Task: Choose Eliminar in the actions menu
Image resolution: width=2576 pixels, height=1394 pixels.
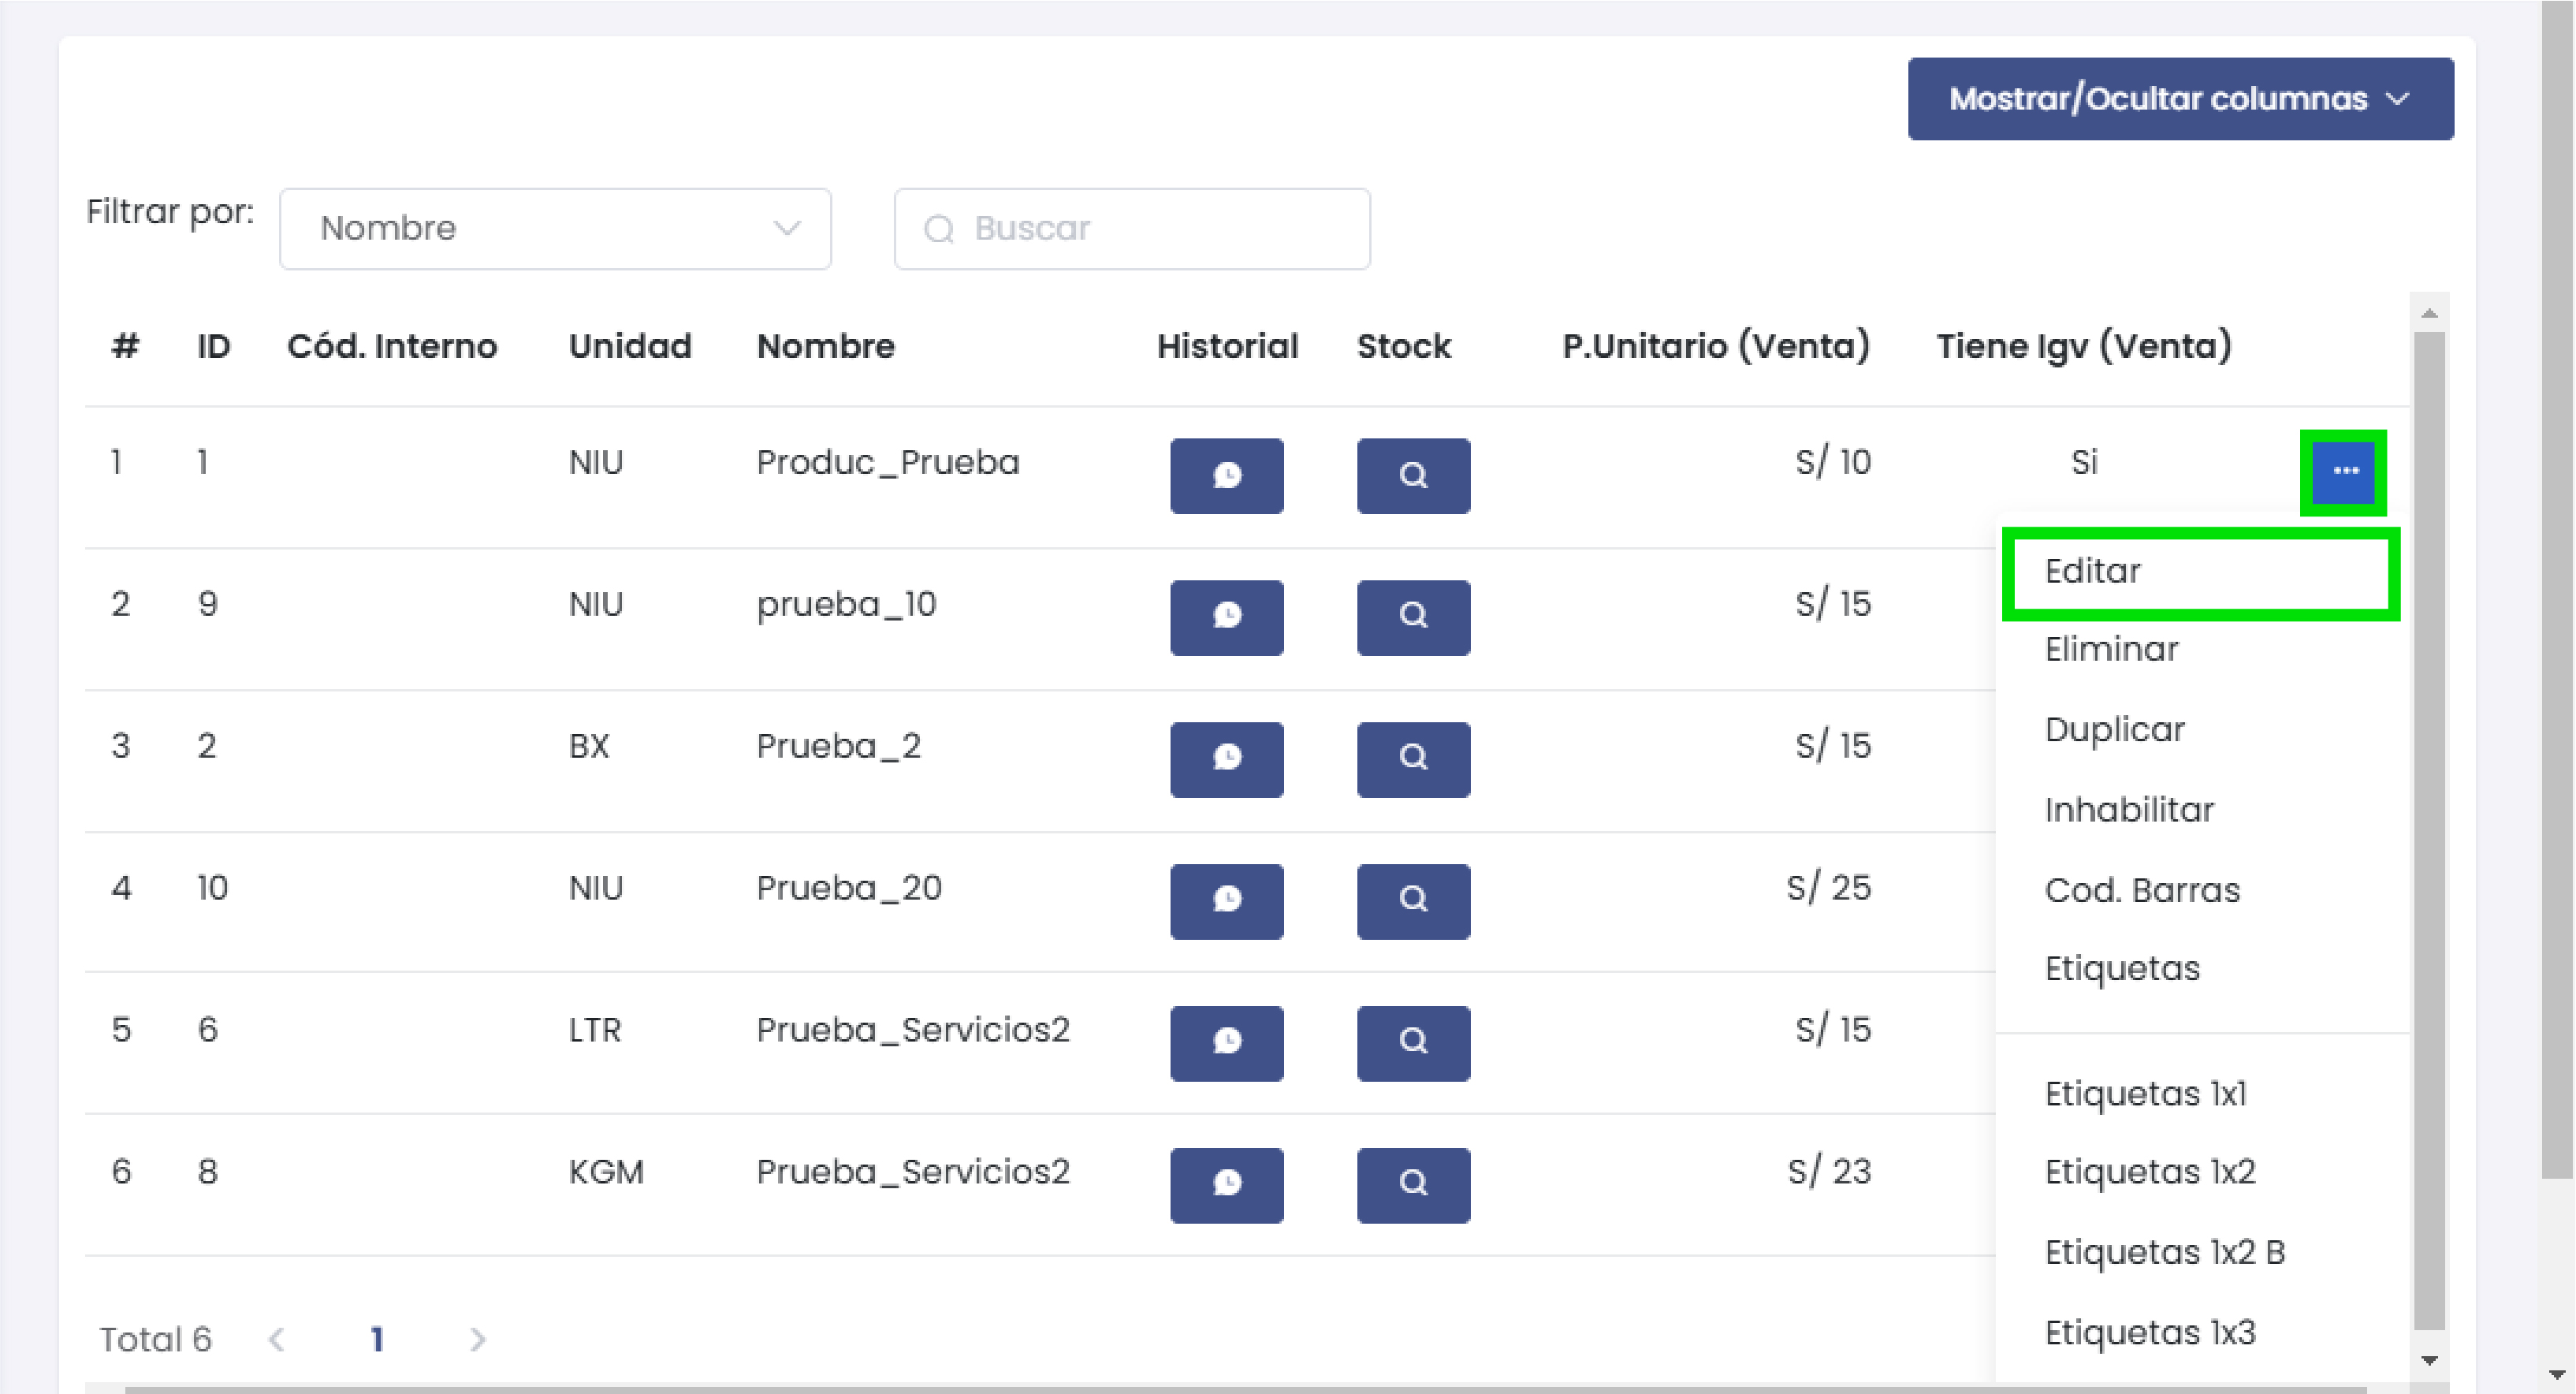Action: [2111, 650]
